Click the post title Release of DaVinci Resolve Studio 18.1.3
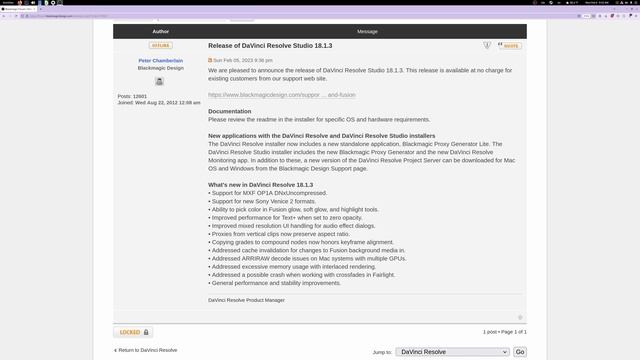This screenshot has width=640, height=360. [x=270, y=46]
